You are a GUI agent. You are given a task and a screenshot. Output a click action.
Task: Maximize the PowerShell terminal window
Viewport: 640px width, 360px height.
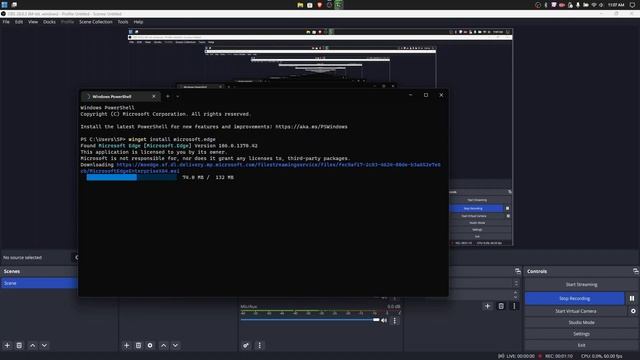426,95
